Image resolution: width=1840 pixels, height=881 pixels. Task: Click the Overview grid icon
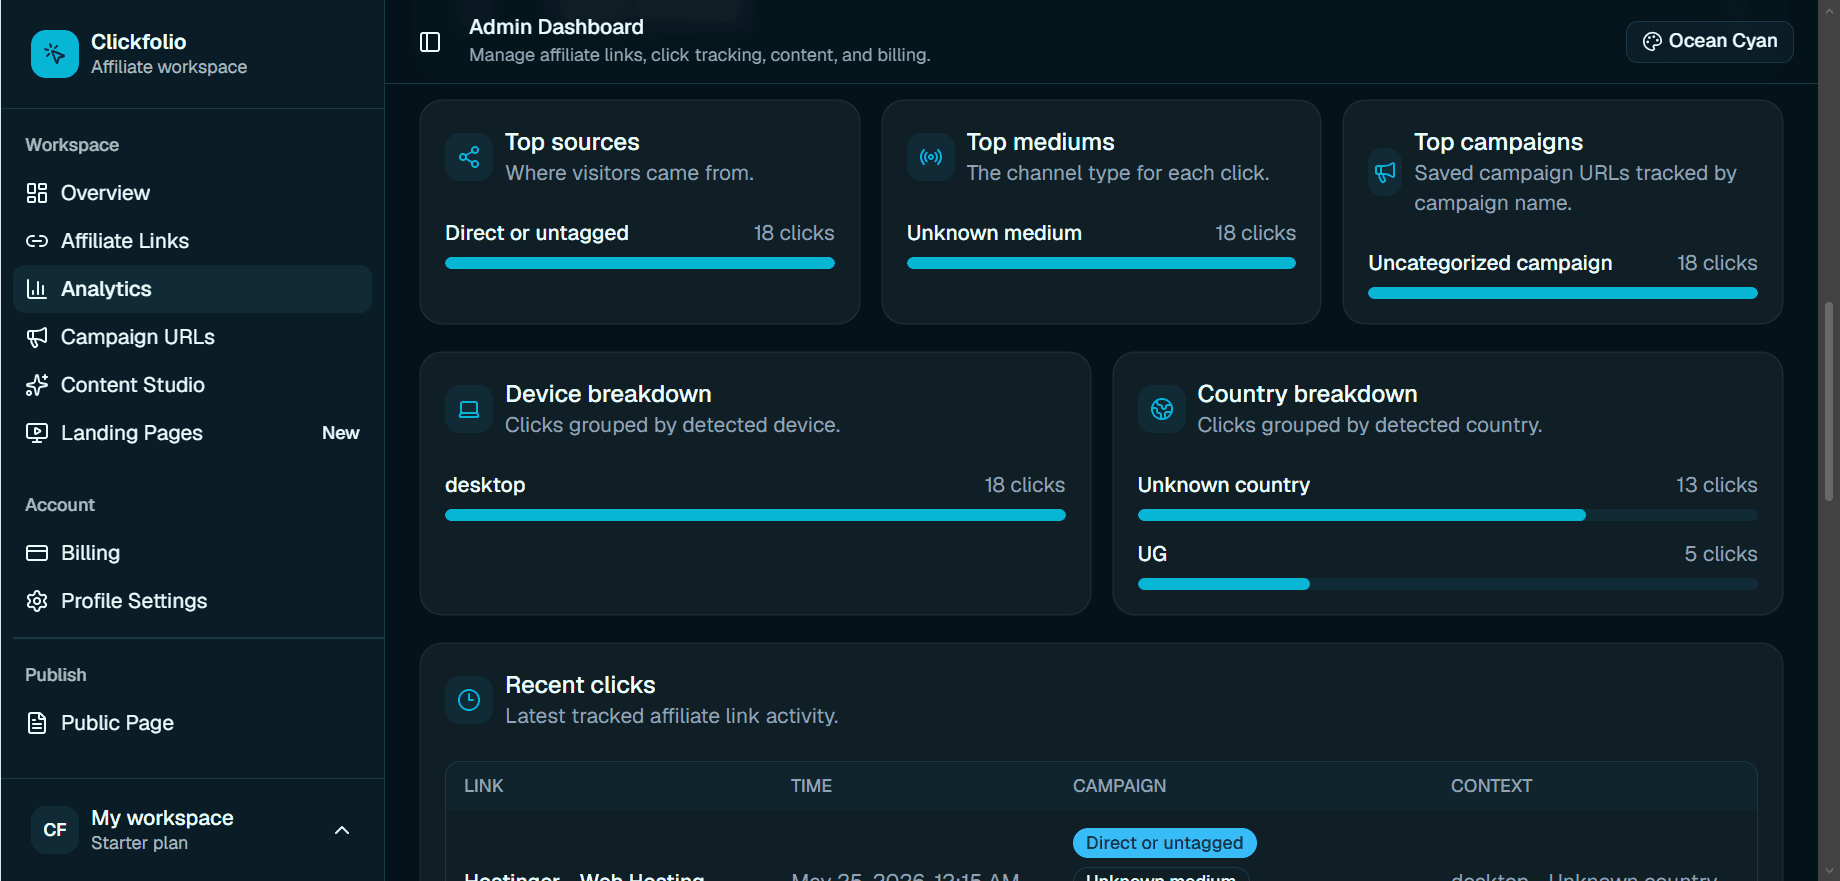(37, 193)
